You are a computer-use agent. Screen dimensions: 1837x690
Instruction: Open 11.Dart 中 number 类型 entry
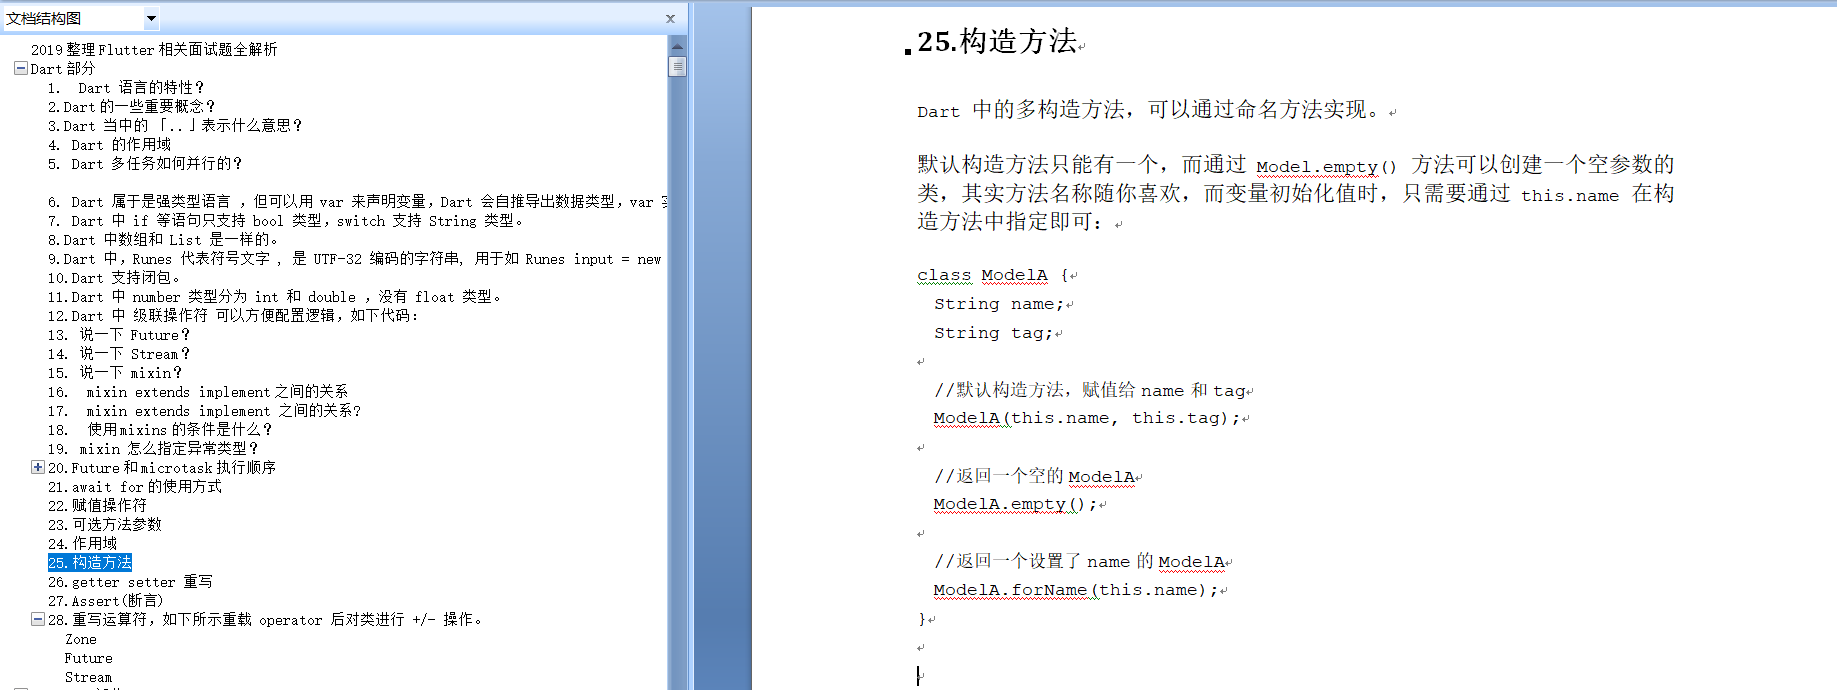coord(275,296)
